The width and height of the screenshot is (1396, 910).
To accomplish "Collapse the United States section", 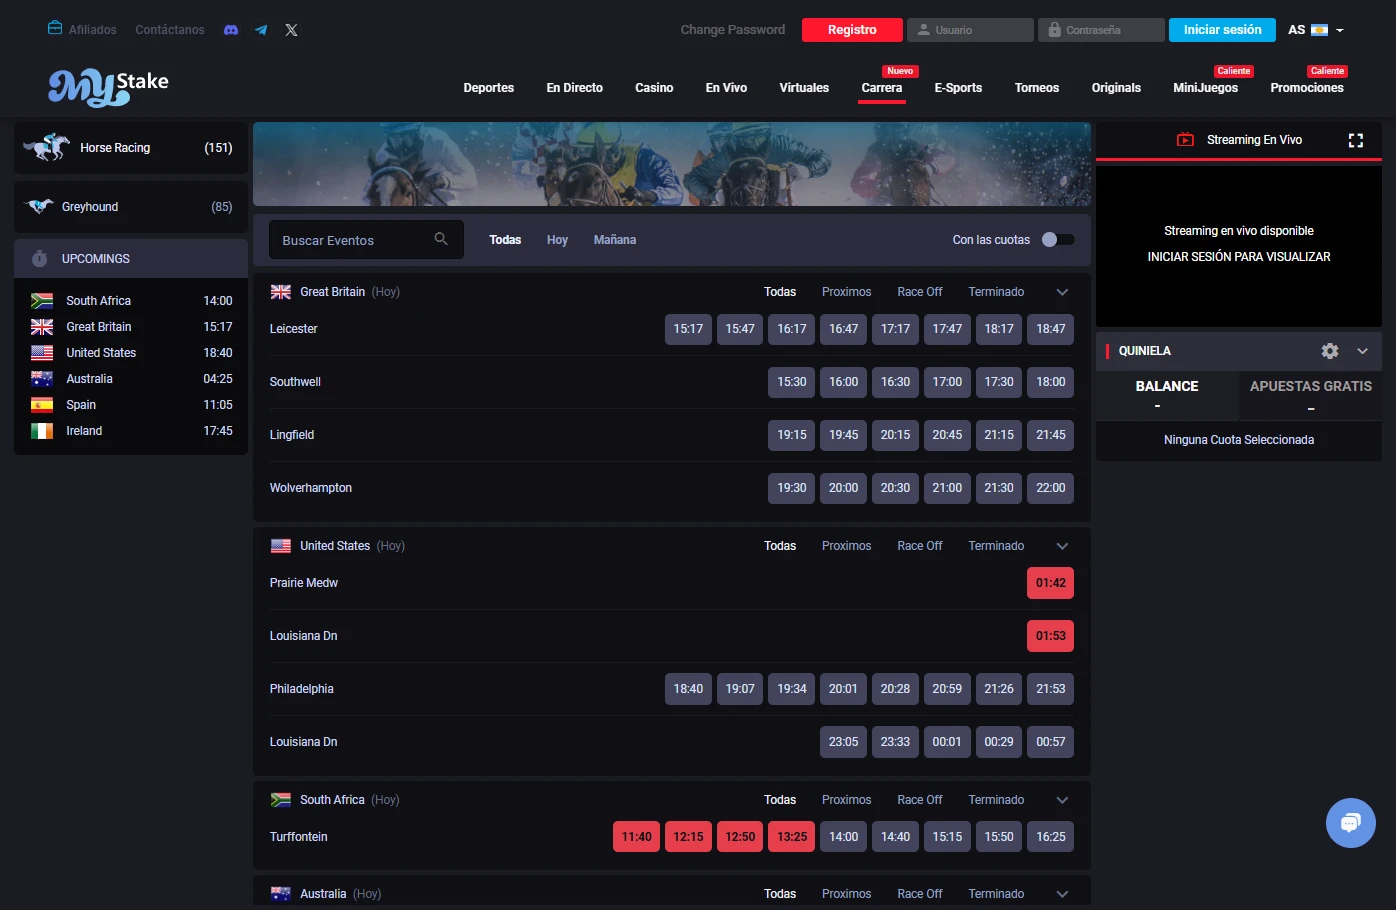I will (1062, 546).
